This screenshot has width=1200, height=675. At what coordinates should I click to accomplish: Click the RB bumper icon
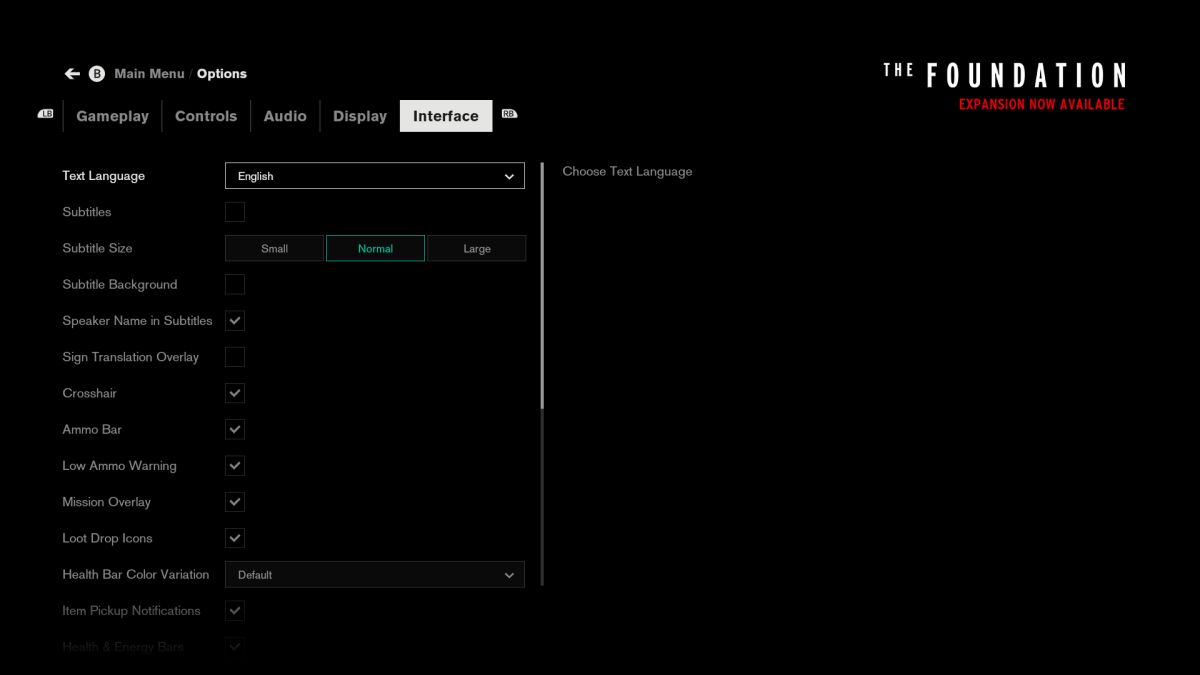[x=509, y=114]
